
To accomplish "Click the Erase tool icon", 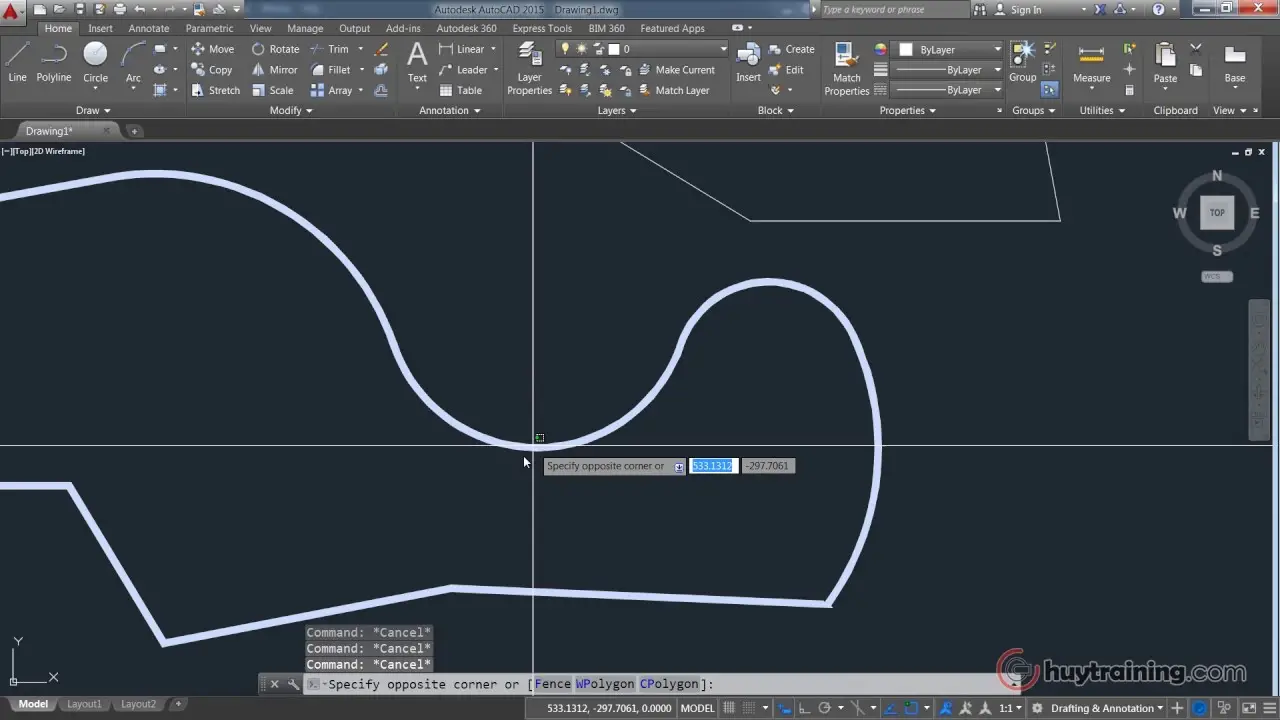I will click(381, 49).
